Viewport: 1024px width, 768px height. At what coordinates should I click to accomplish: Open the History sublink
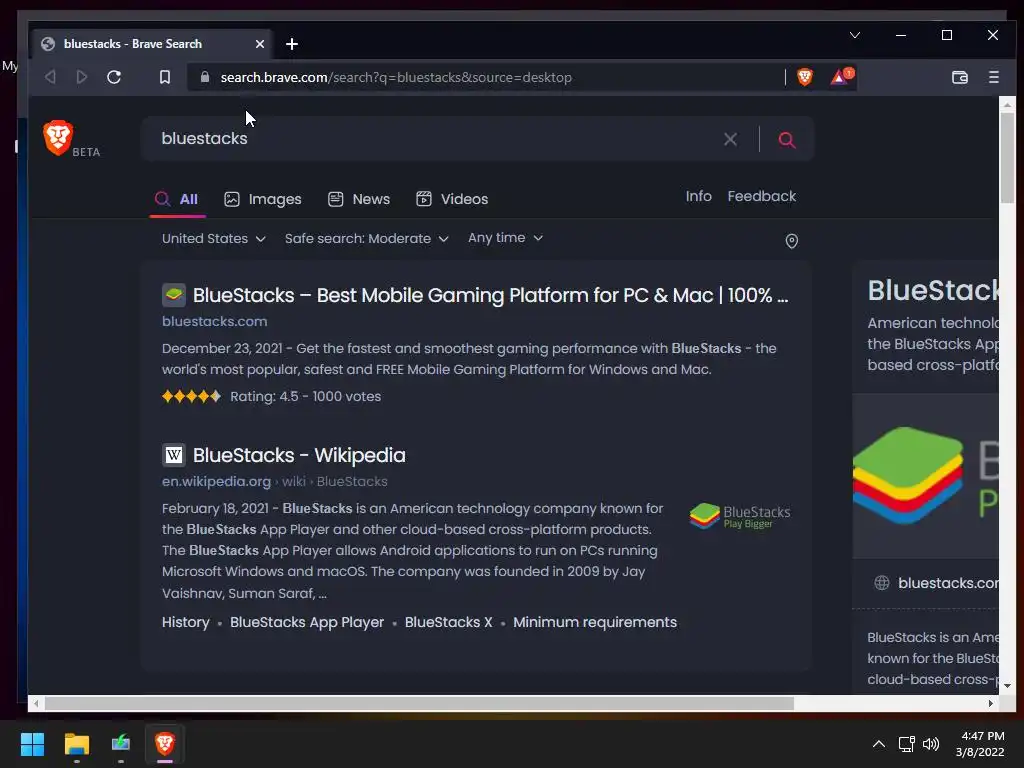click(185, 622)
